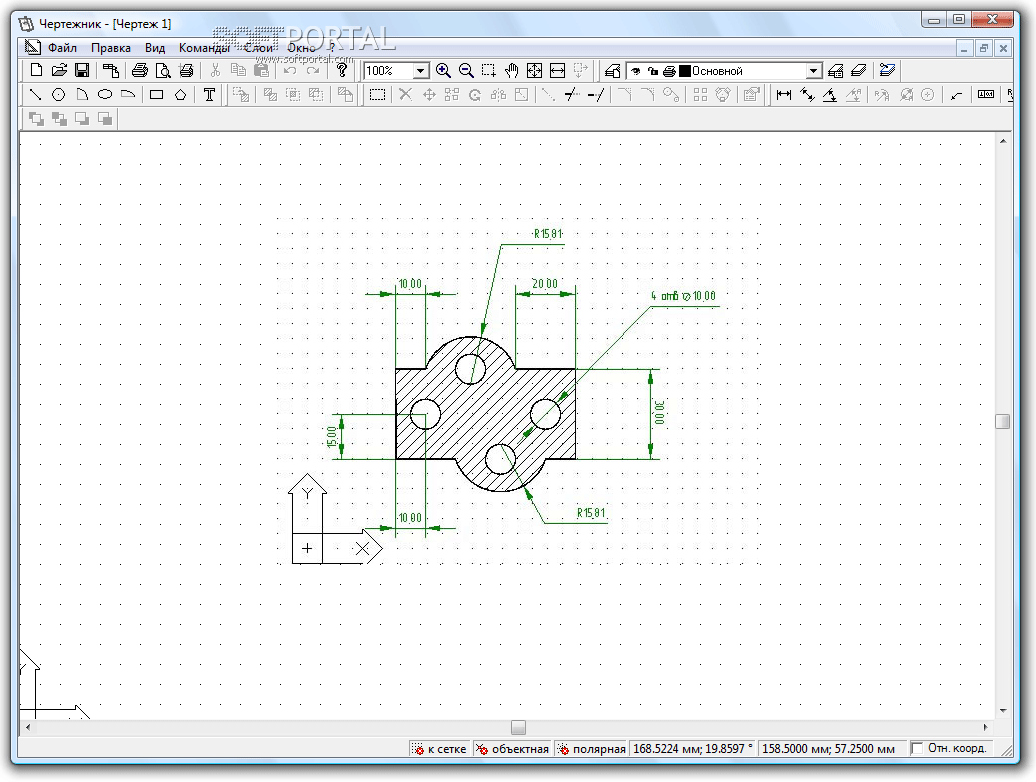Image resolution: width=1036 pixels, height=782 pixels.
Task: Choose the trim line tool
Action: [572, 94]
